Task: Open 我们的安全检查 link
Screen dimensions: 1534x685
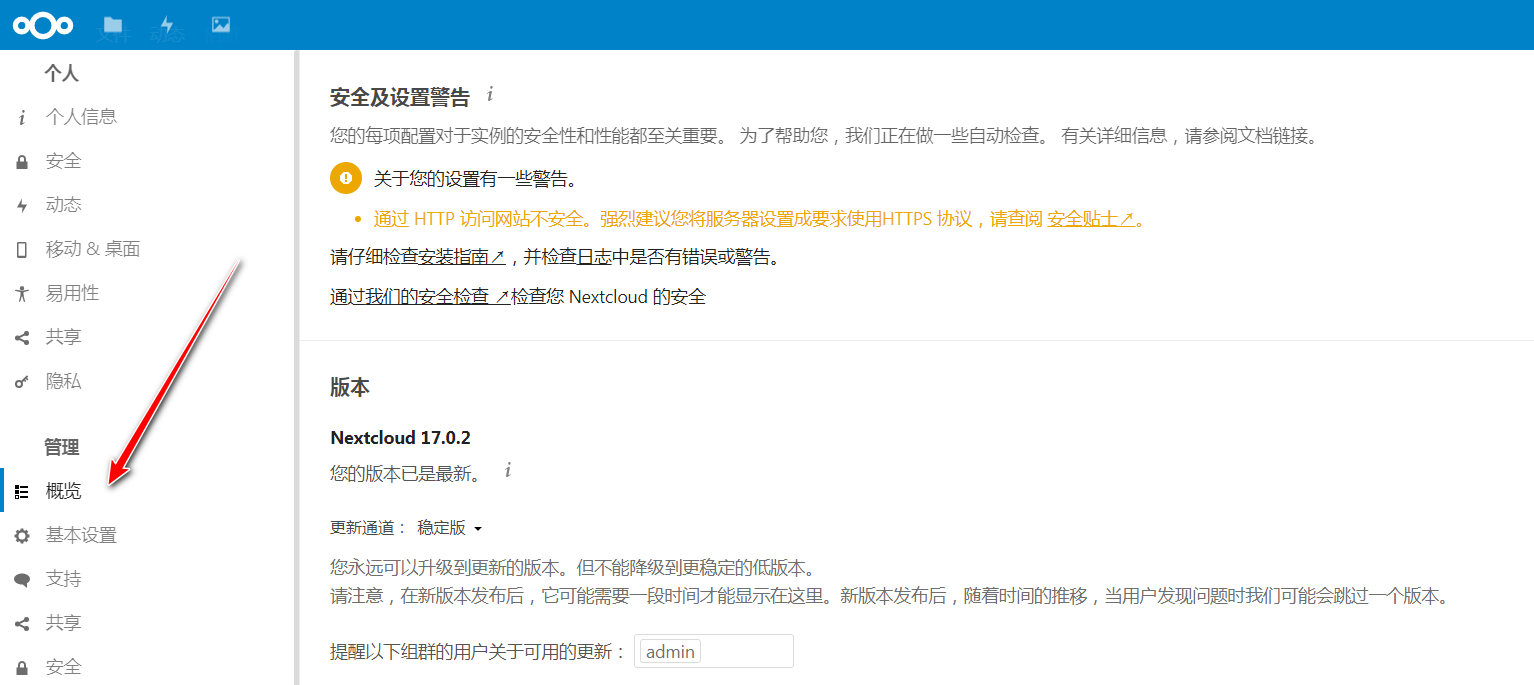Action: click(437, 297)
